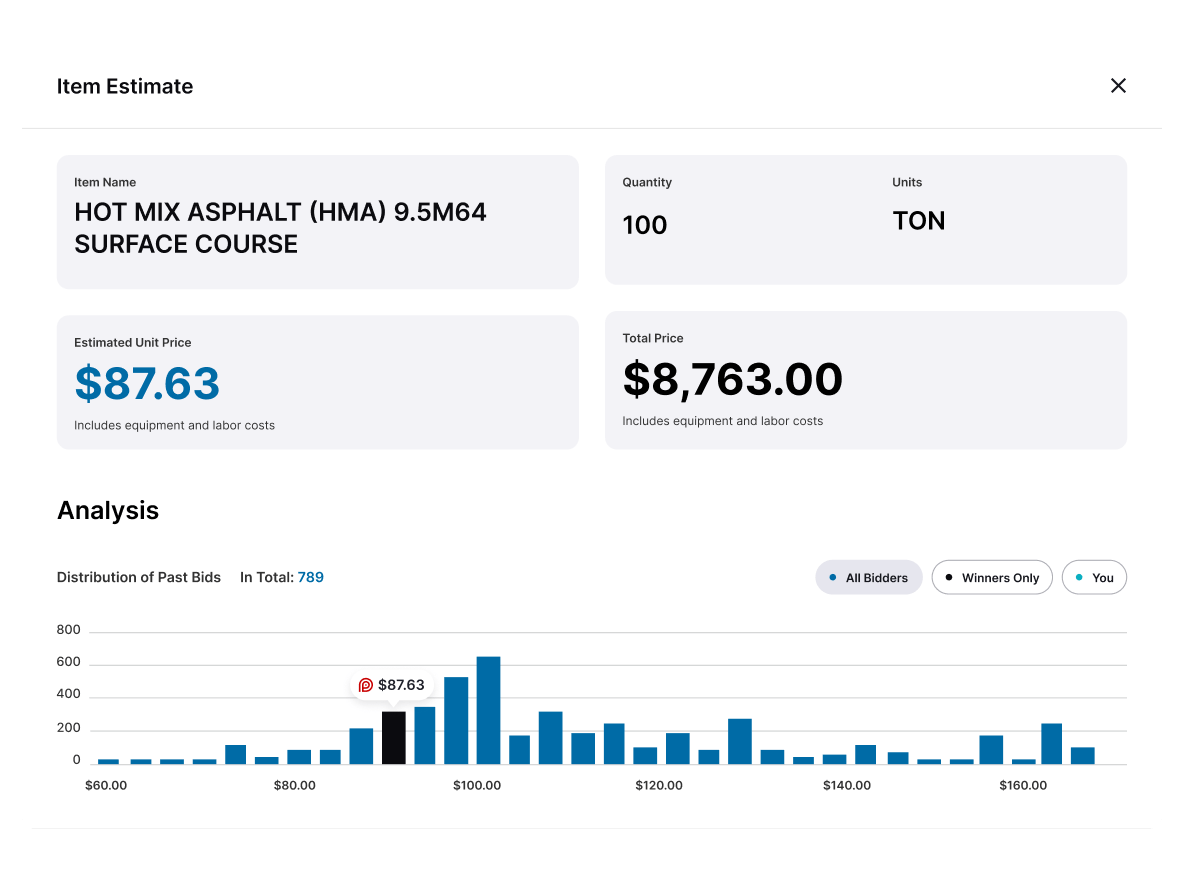This screenshot has height=872, width=1184.
Task: Click the Total Price $8,763.00 amount
Action: tap(732, 380)
